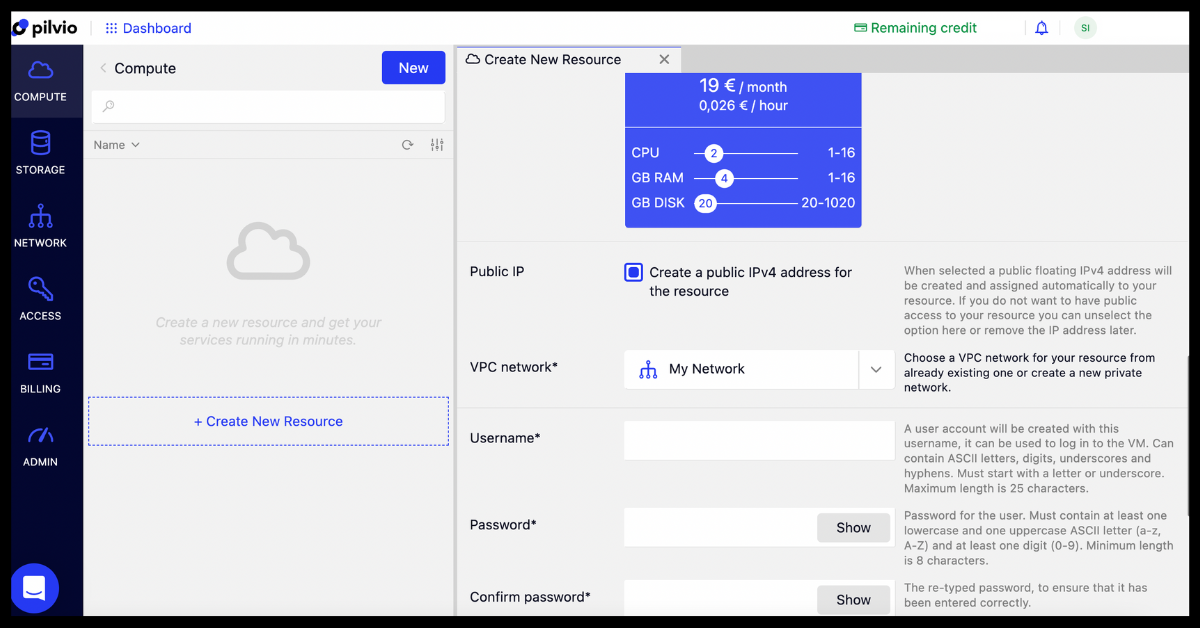Viewport: 1200px width, 628px height.
Task: Collapse Compute with back chevron
Action: (103, 68)
